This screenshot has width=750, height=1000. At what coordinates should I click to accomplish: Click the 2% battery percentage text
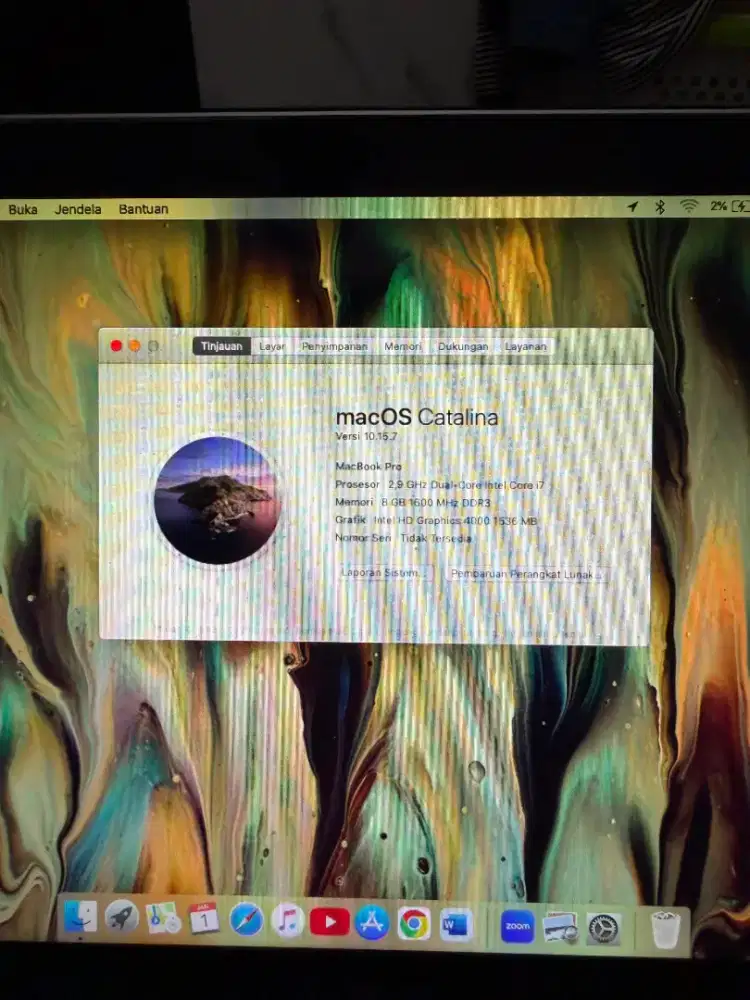pyautogui.click(x=718, y=206)
